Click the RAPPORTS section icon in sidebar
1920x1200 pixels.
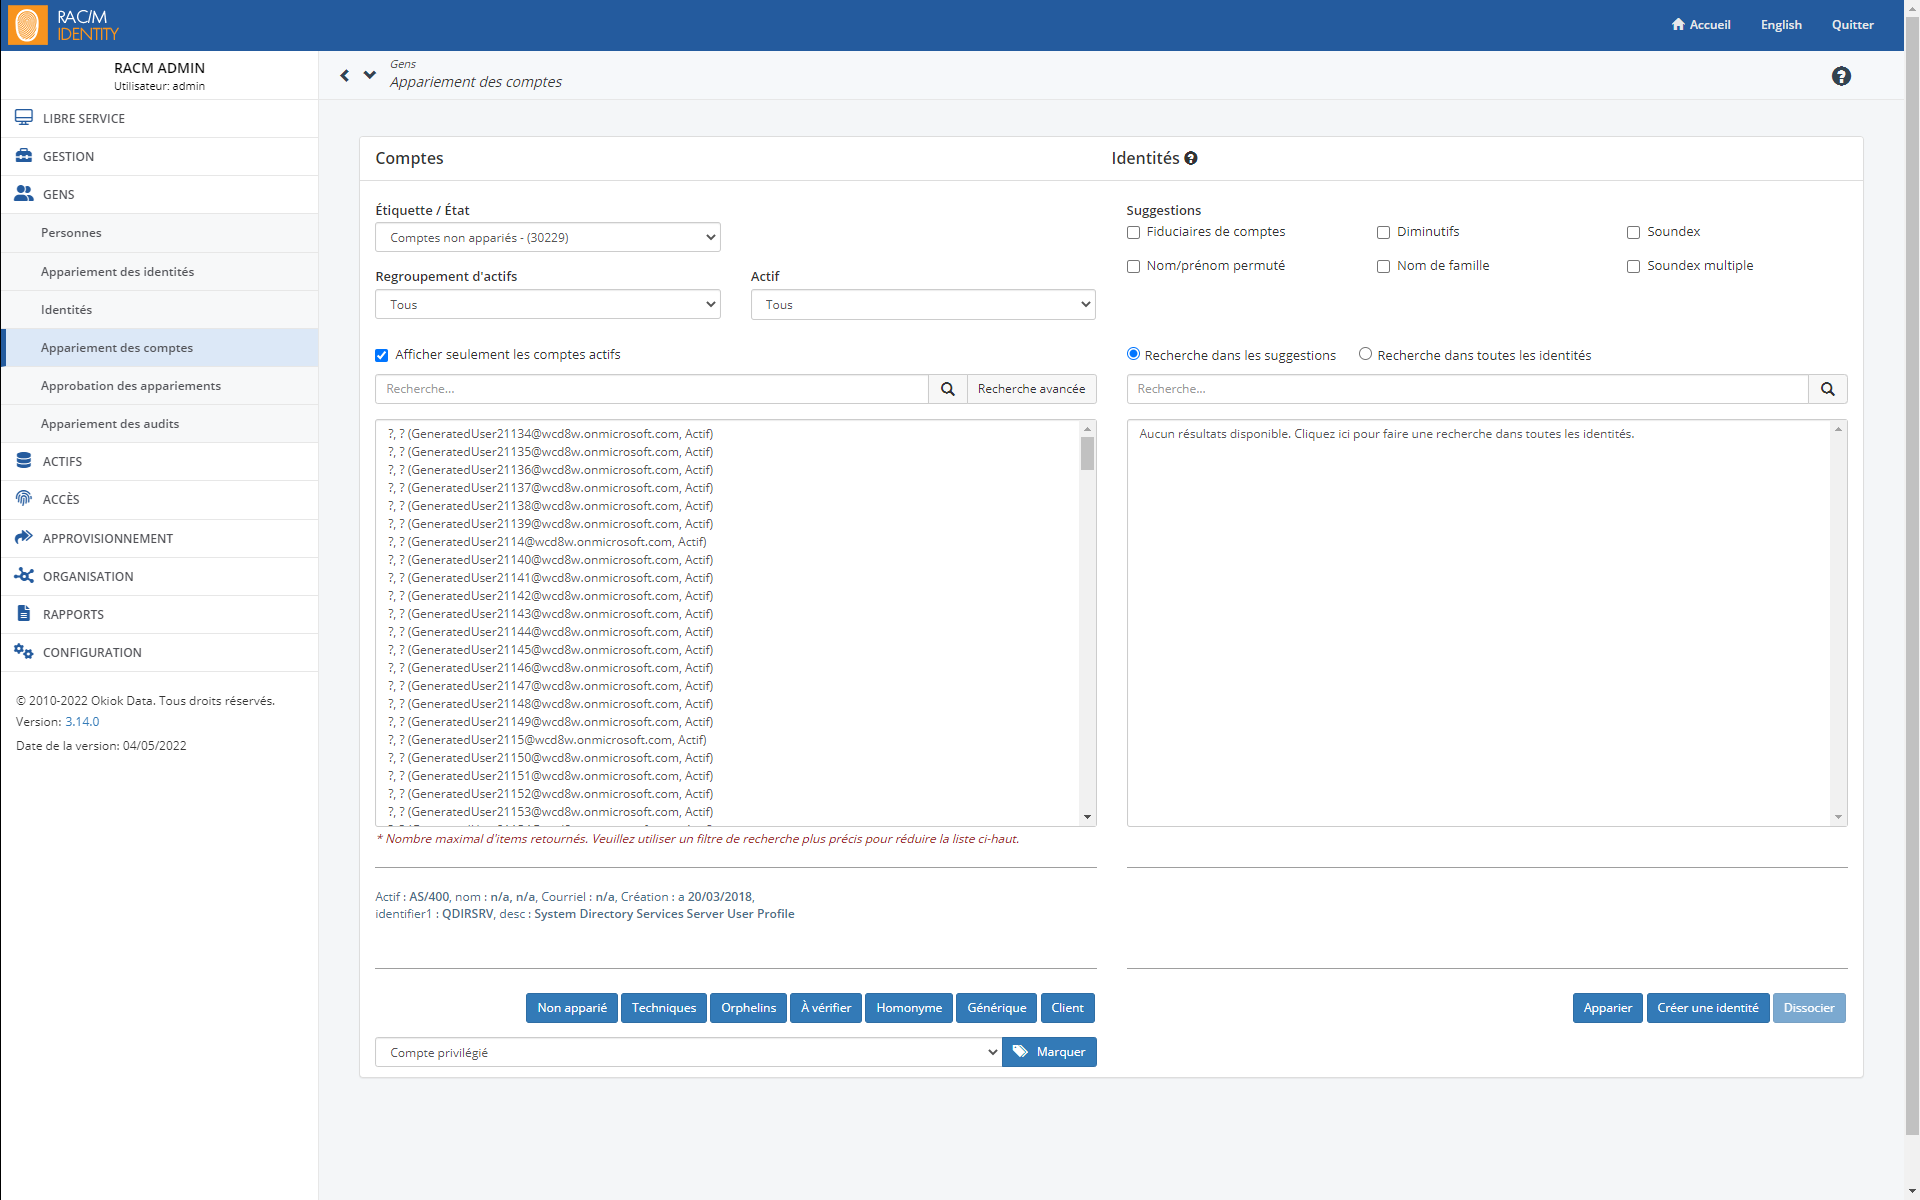pyautogui.click(x=23, y=614)
